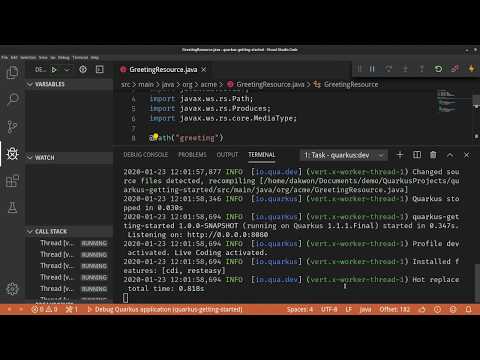Click 'UTF-8' encoding in status bar
Screen dimensions: 480x360
(x=329, y=309)
